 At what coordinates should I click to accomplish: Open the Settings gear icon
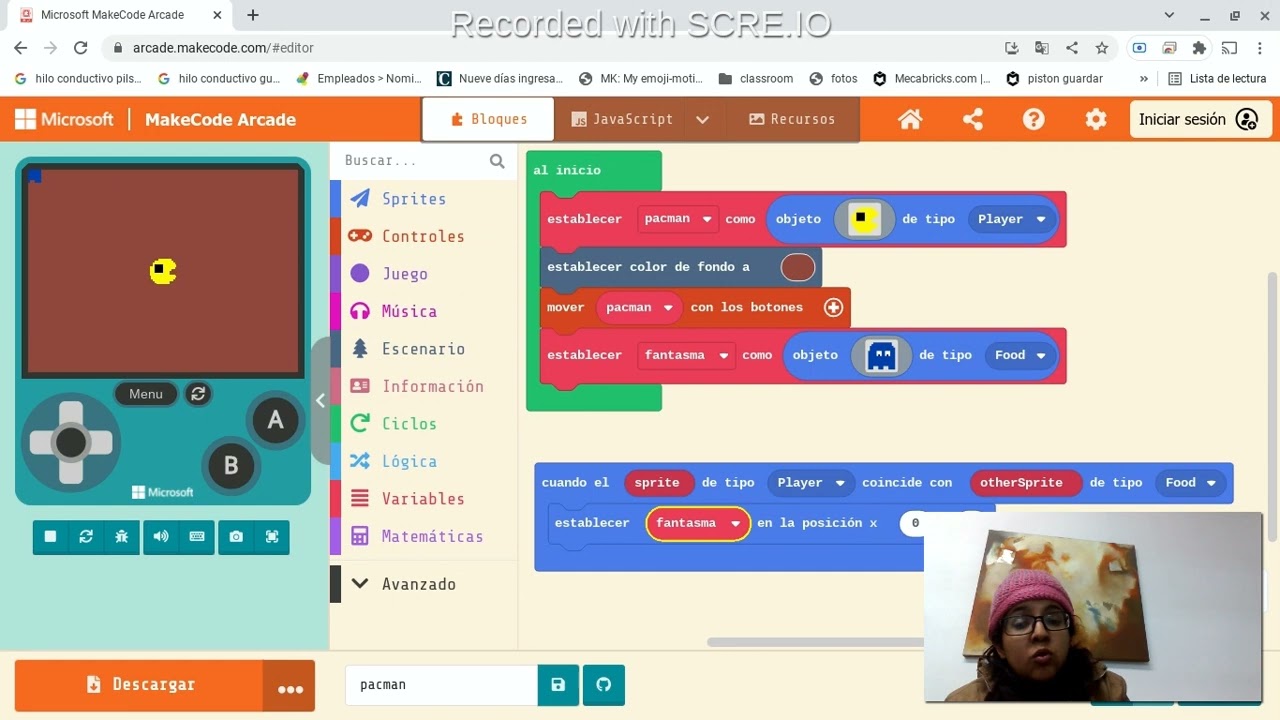[1096, 119]
